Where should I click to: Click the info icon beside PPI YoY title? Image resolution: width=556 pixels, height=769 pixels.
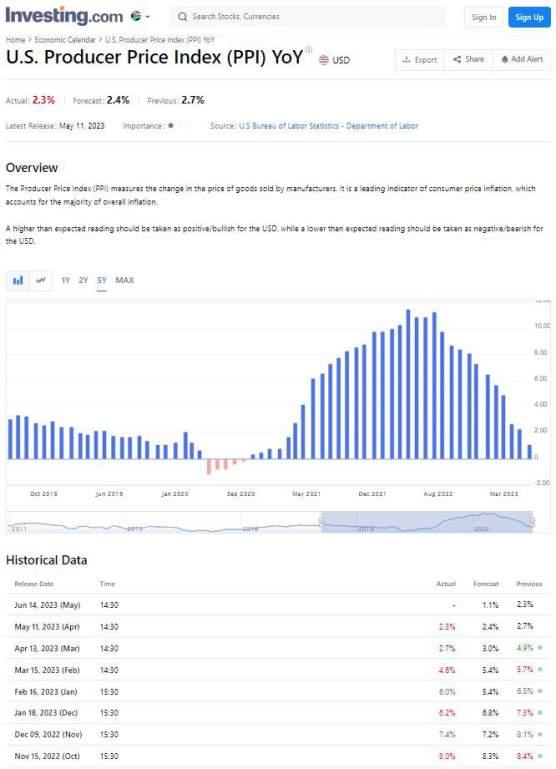[309, 50]
